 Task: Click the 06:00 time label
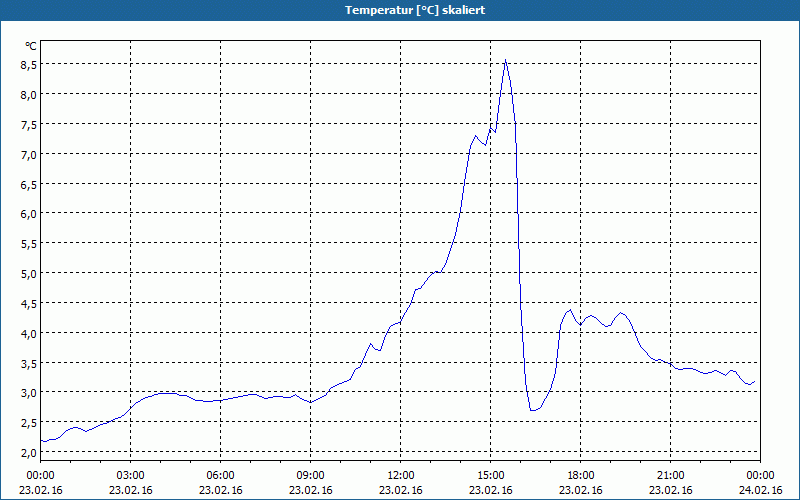click(220, 475)
